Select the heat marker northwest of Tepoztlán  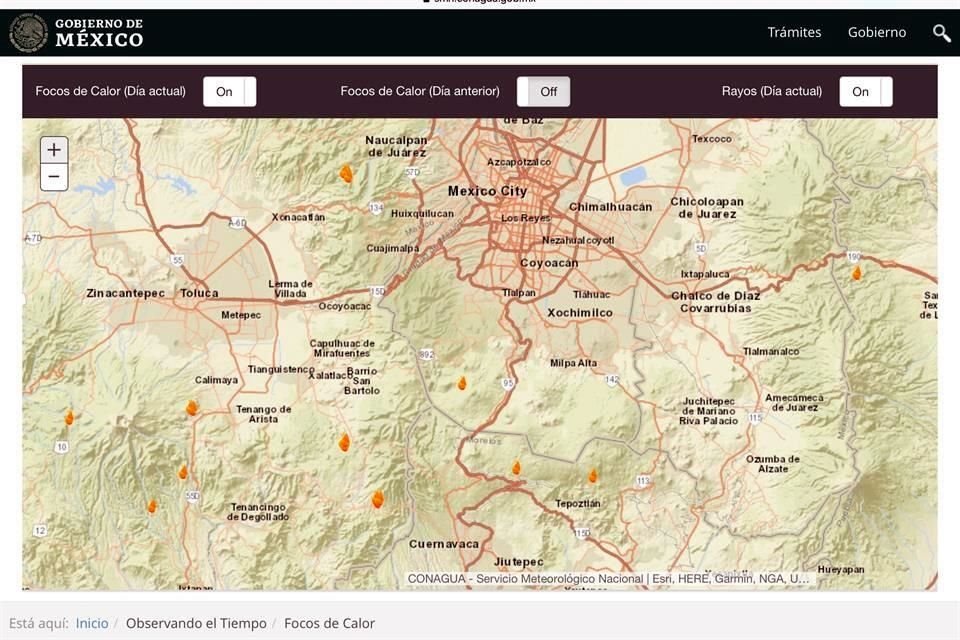[x=516, y=467]
